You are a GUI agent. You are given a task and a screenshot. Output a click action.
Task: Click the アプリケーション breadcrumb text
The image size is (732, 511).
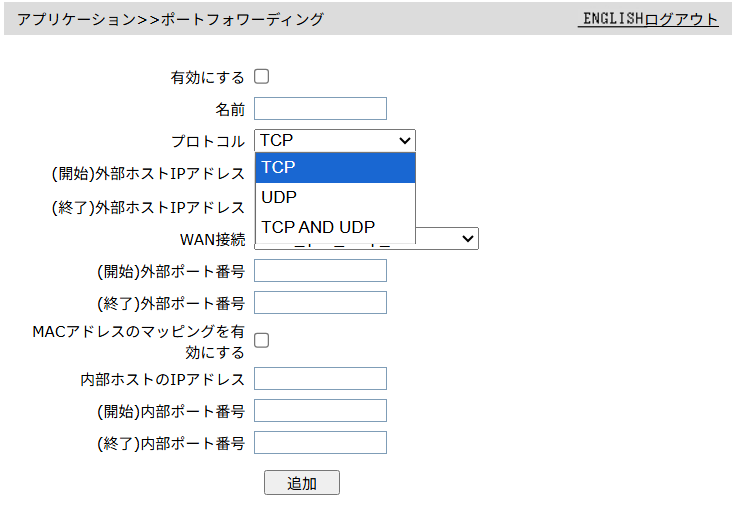[76, 19]
